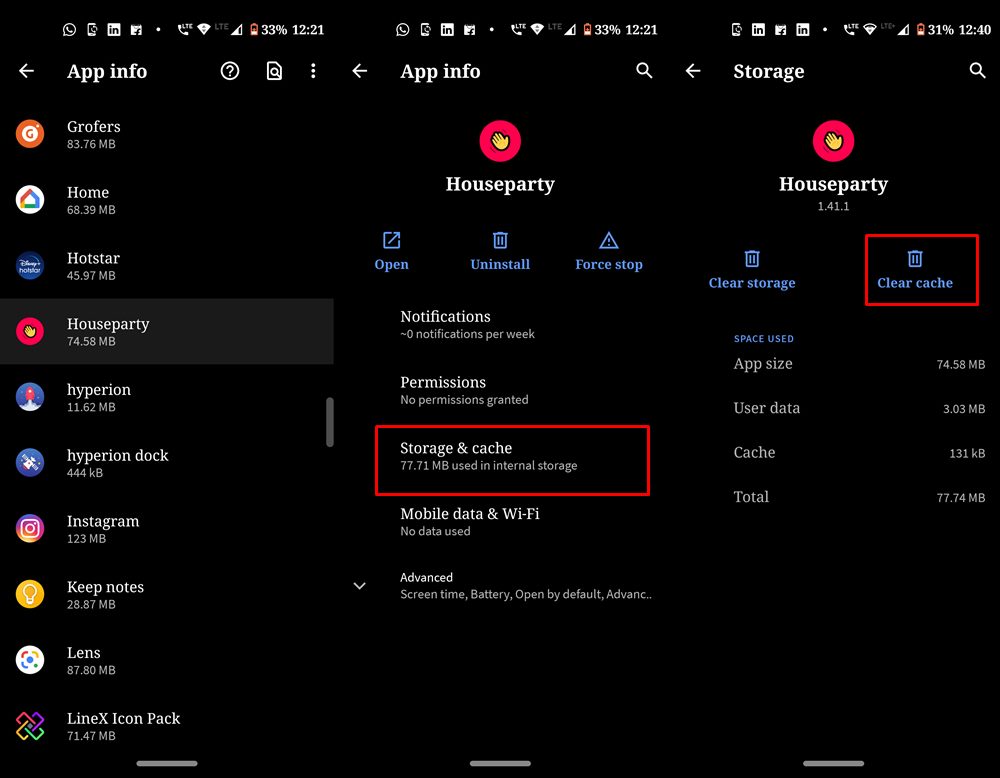
Task: Tap Wi-Fi status icon on Houseparty App info
Action: (x=537, y=29)
